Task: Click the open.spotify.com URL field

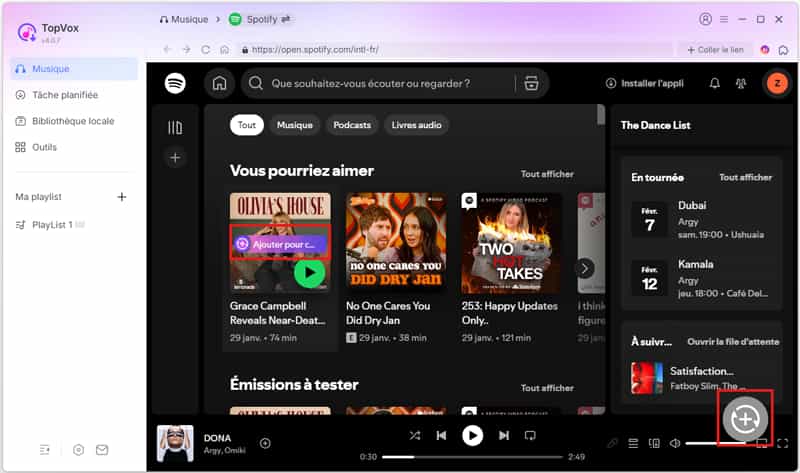Action: click(x=454, y=49)
